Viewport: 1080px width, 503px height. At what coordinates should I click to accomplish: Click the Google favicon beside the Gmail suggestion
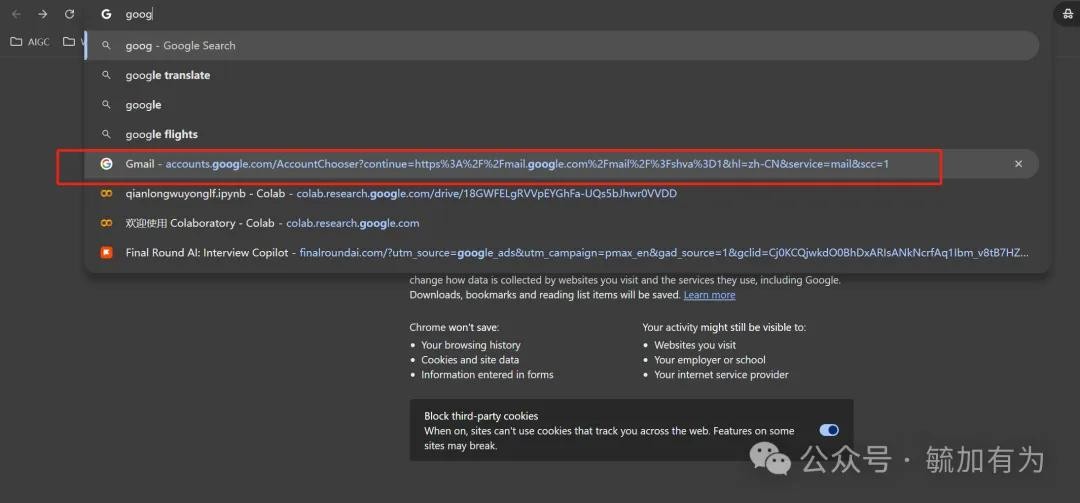click(x=106, y=164)
